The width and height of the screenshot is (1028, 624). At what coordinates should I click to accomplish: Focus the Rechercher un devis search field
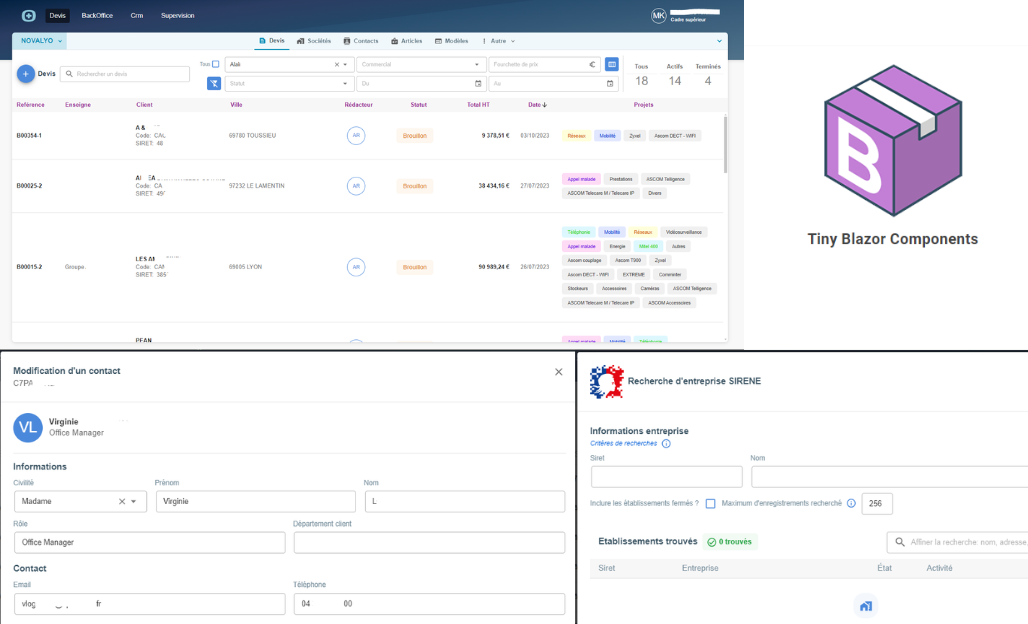tap(125, 74)
